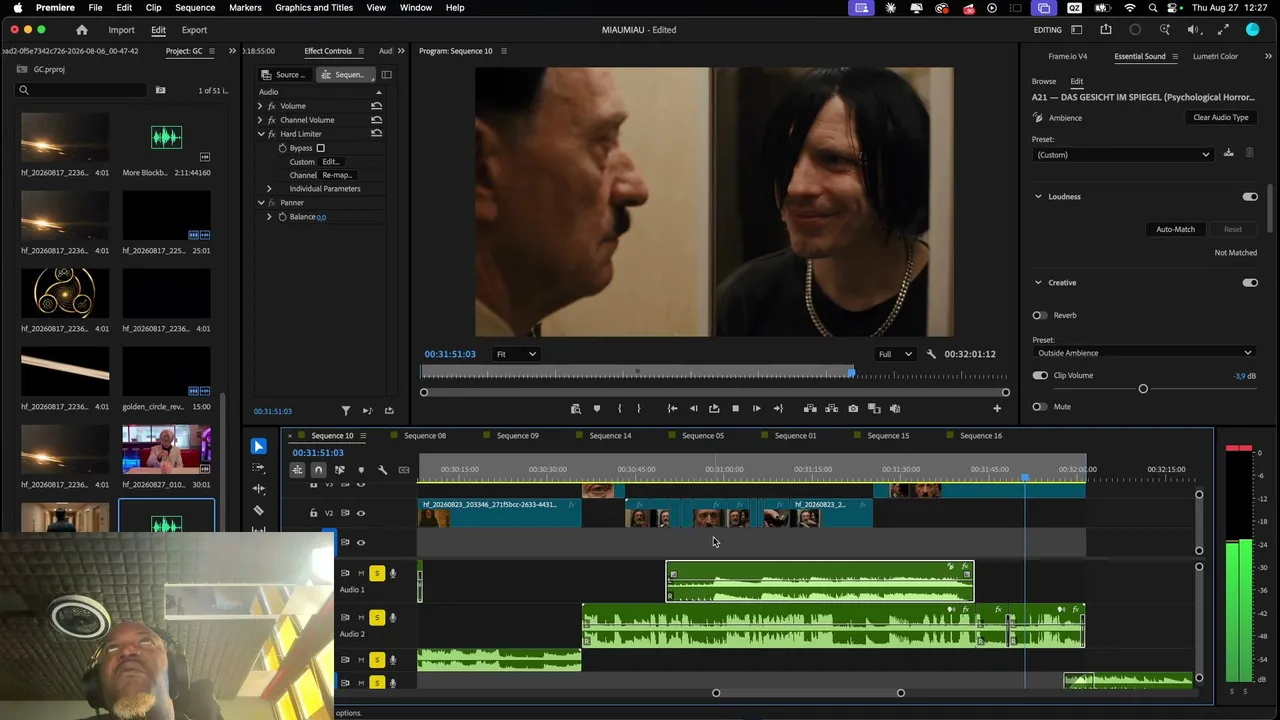Reset Volume effect parameter
The width and height of the screenshot is (1280, 720).
coord(376,106)
